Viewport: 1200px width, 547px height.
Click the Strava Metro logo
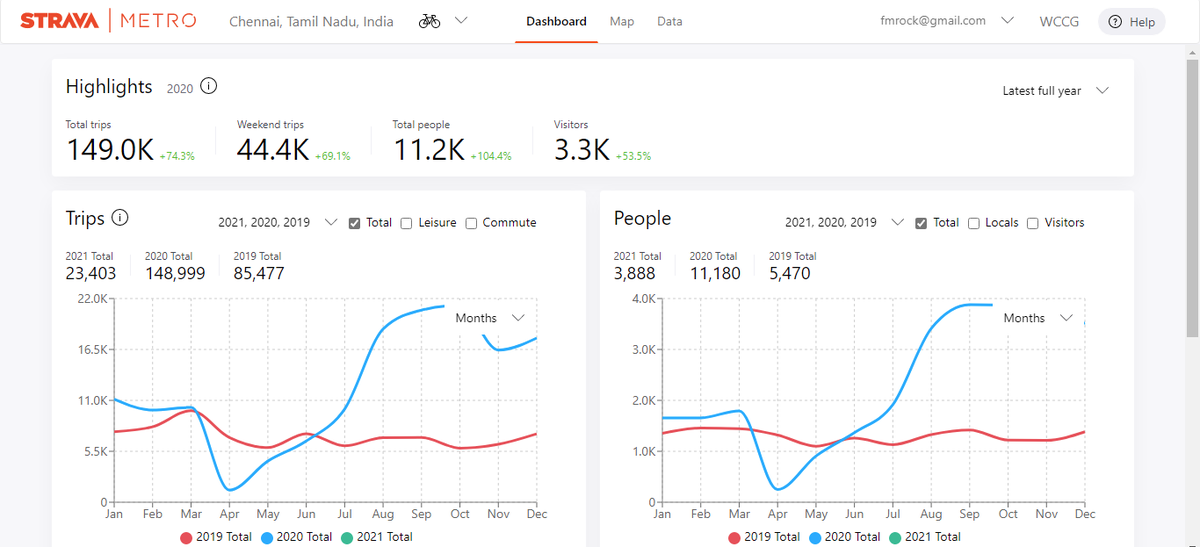pos(108,21)
